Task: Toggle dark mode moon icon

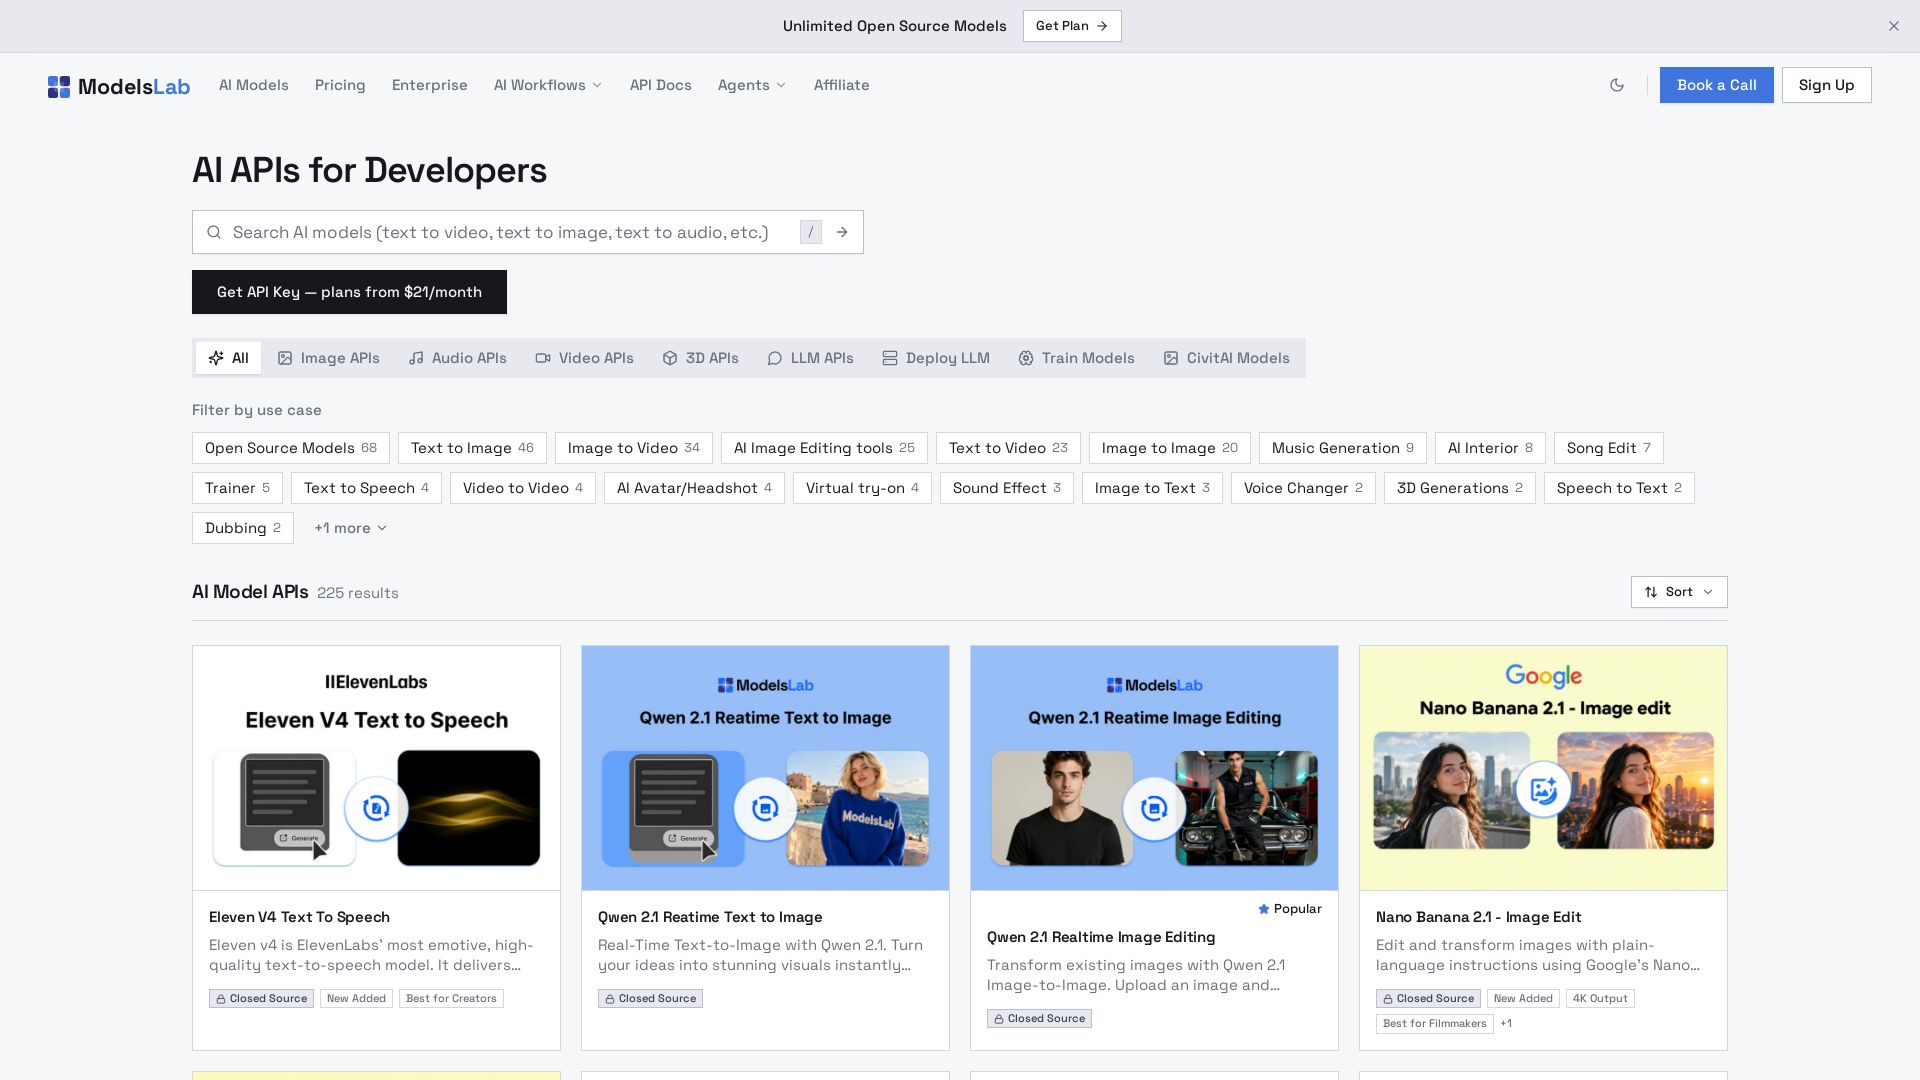Action: [x=1617, y=85]
